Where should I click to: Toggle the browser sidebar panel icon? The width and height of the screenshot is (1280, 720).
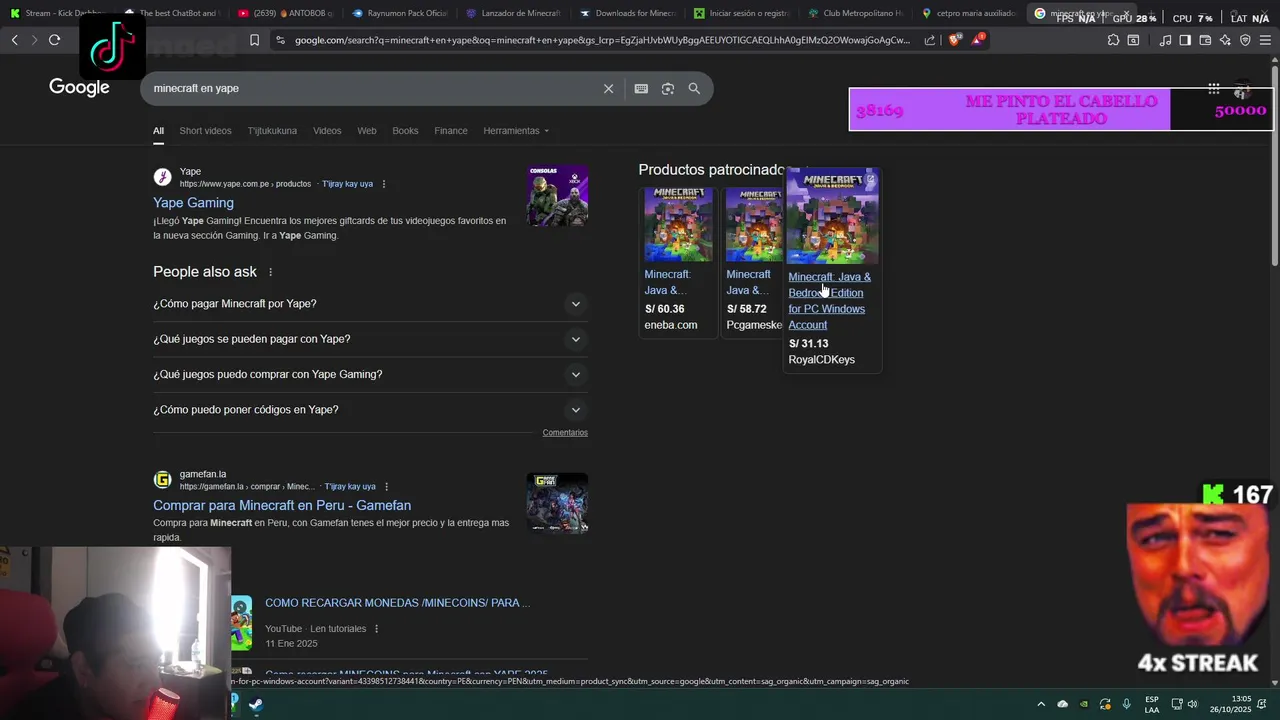1185,40
